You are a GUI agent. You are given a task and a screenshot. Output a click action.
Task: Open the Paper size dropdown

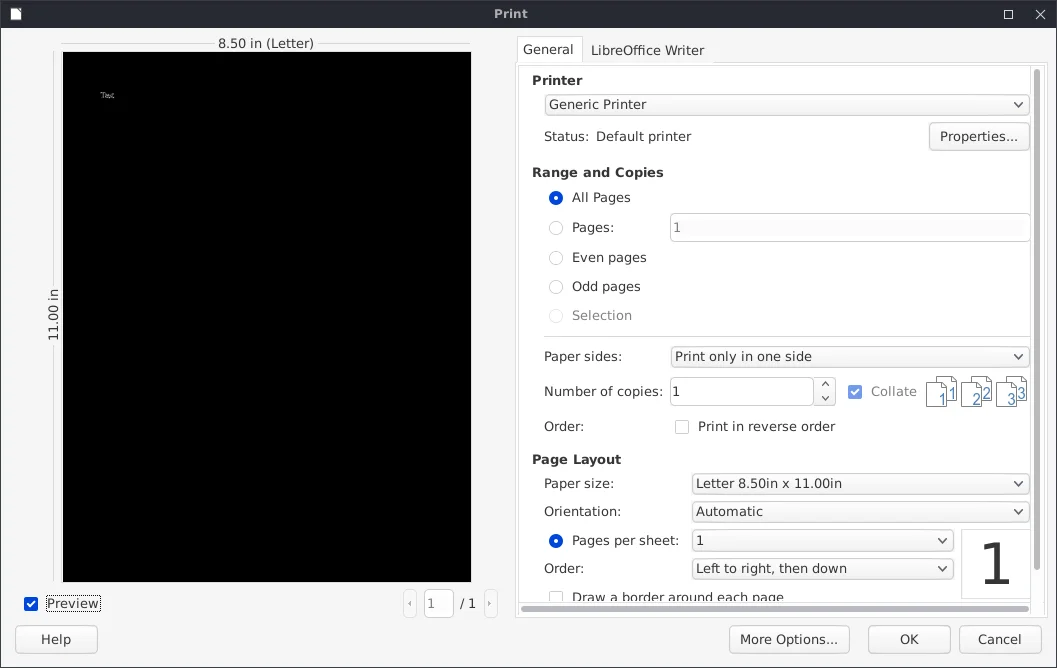tap(860, 483)
